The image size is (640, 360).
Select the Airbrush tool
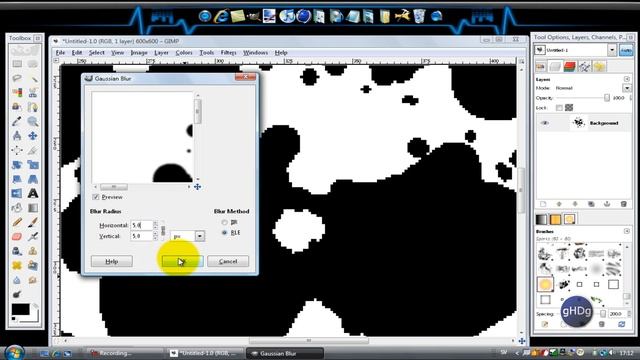[33, 236]
